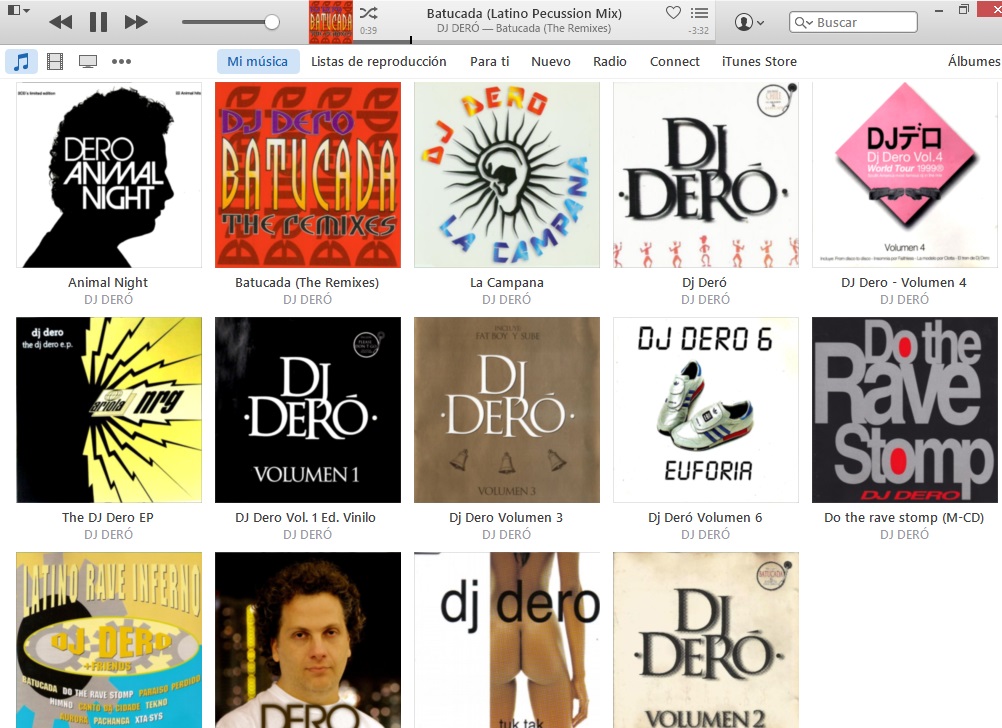Go to the iTunes Store

tap(757, 61)
